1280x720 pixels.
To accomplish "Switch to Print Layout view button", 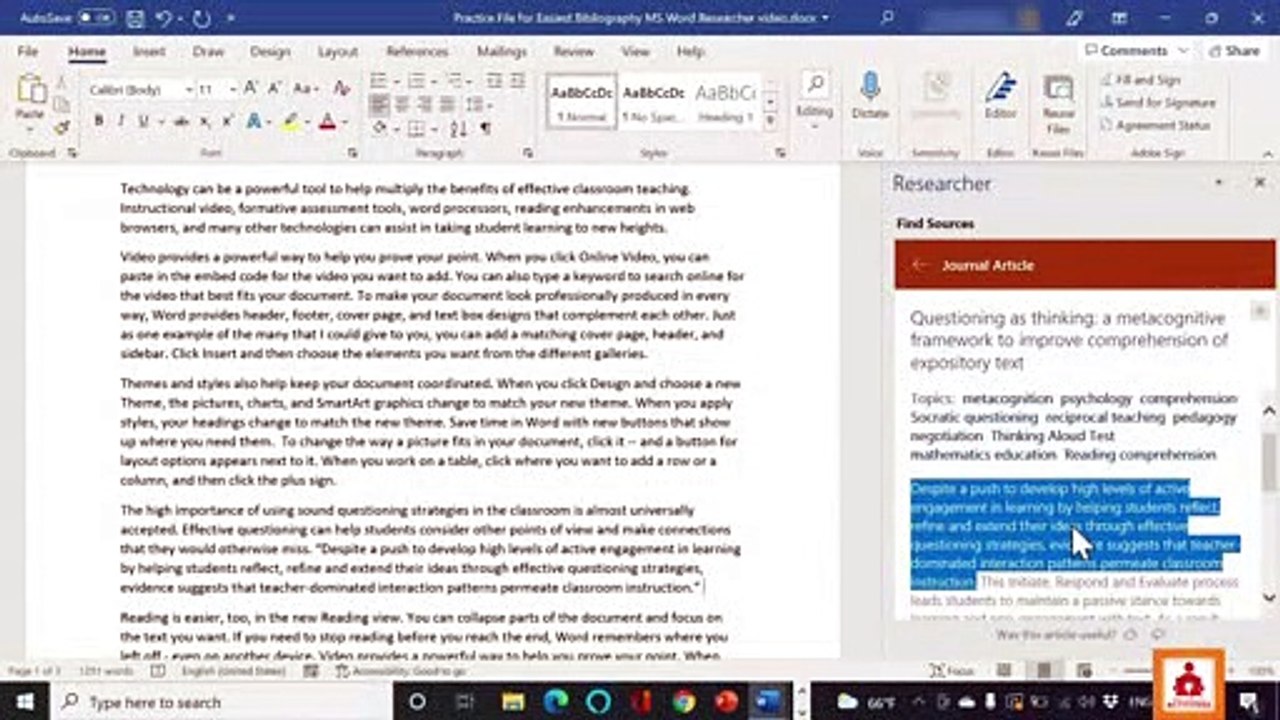I will 1045,670.
